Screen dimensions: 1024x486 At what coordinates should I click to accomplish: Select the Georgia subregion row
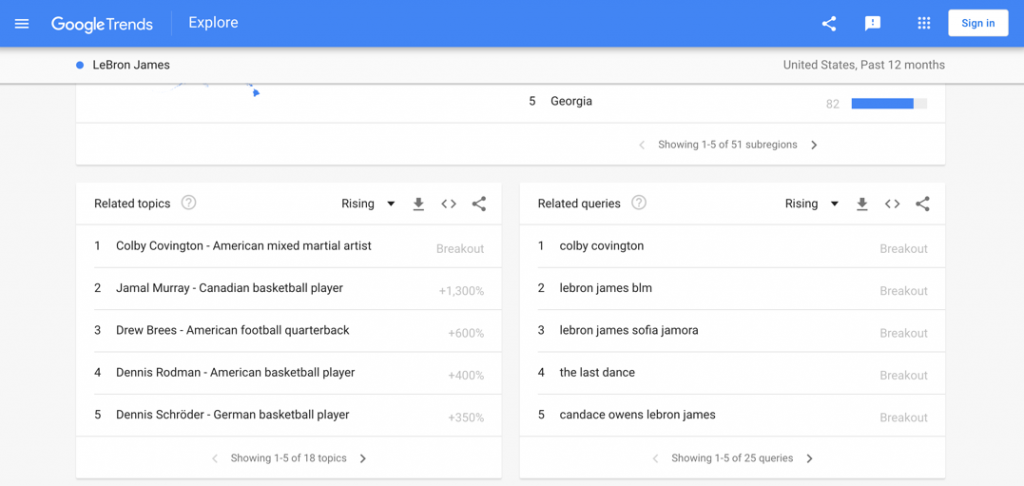pyautogui.click(x=728, y=102)
